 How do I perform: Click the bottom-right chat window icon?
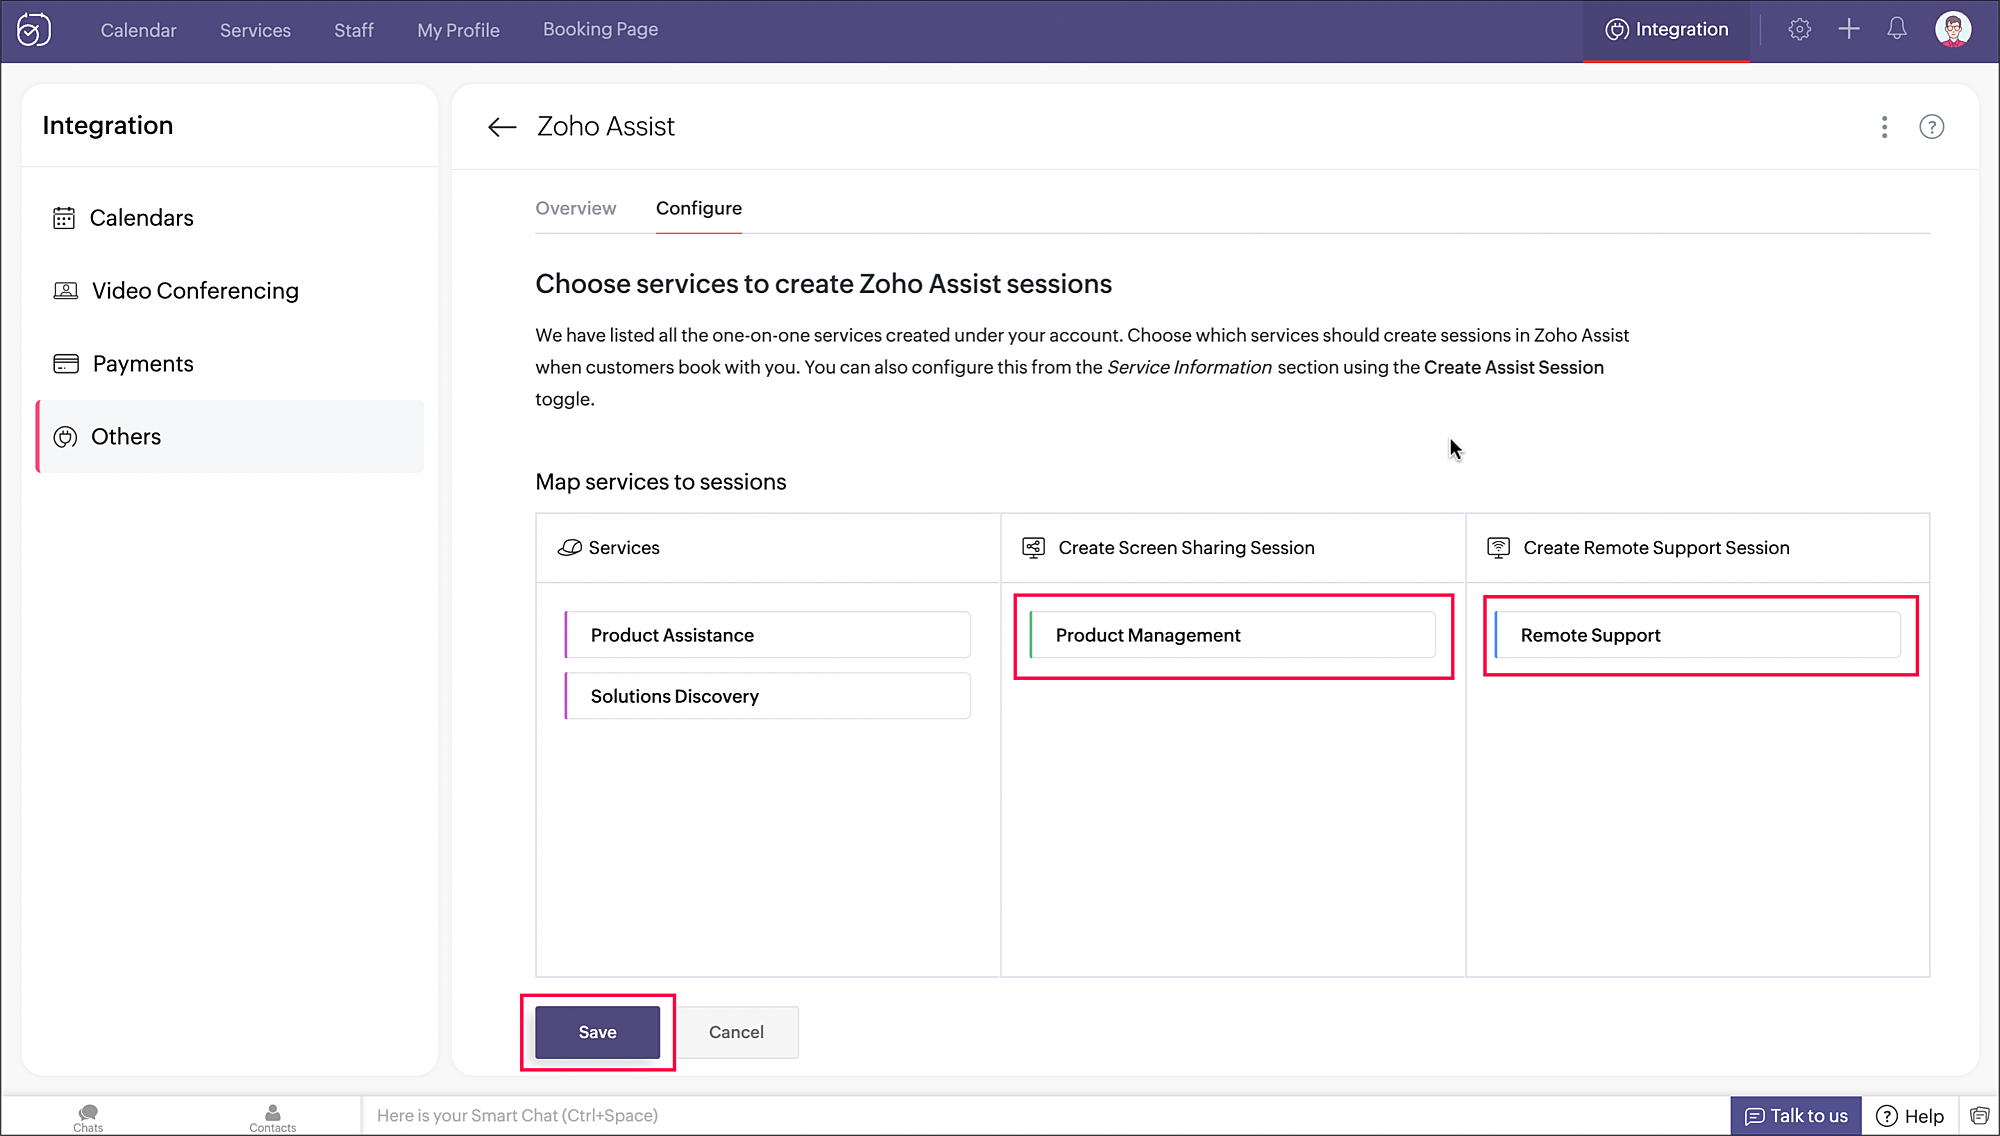click(1979, 1116)
